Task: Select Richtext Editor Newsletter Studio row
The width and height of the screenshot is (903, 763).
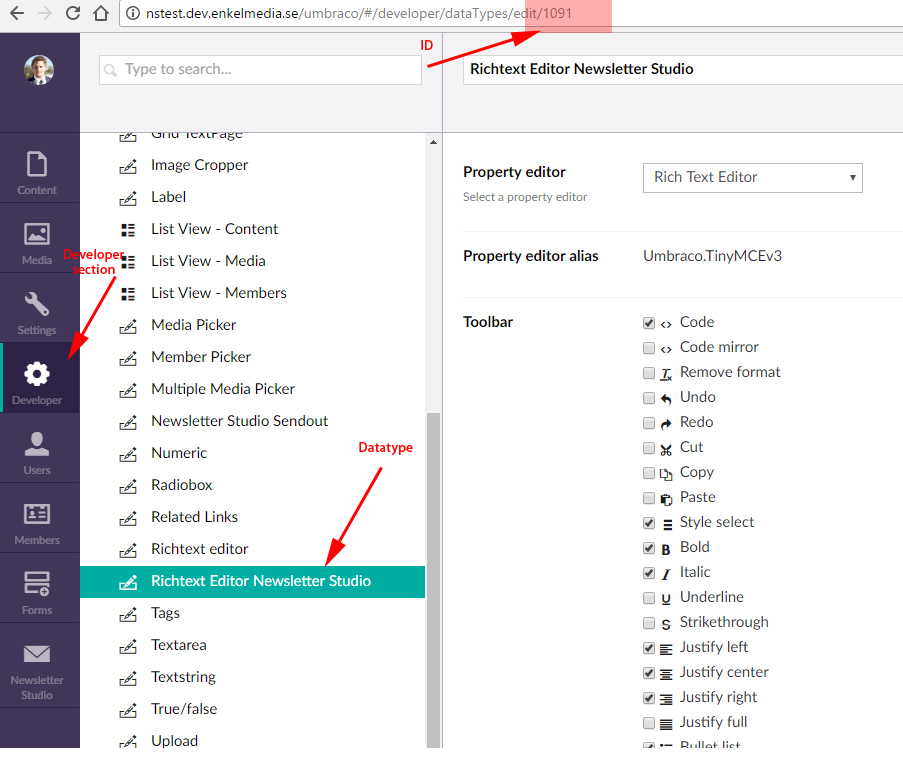Action: pyautogui.click(x=252, y=582)
